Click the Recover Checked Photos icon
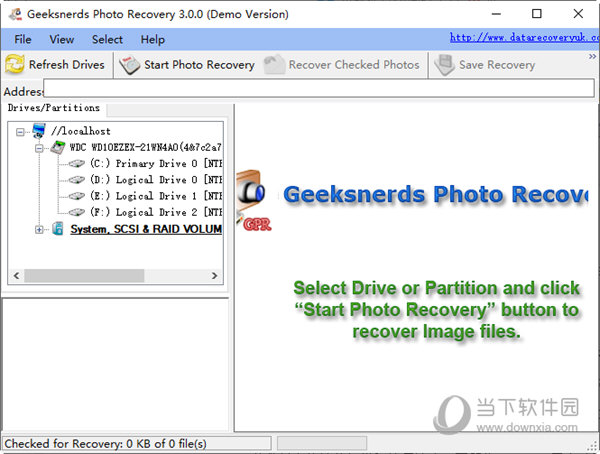600x454 pixels. tap(274, 65)
